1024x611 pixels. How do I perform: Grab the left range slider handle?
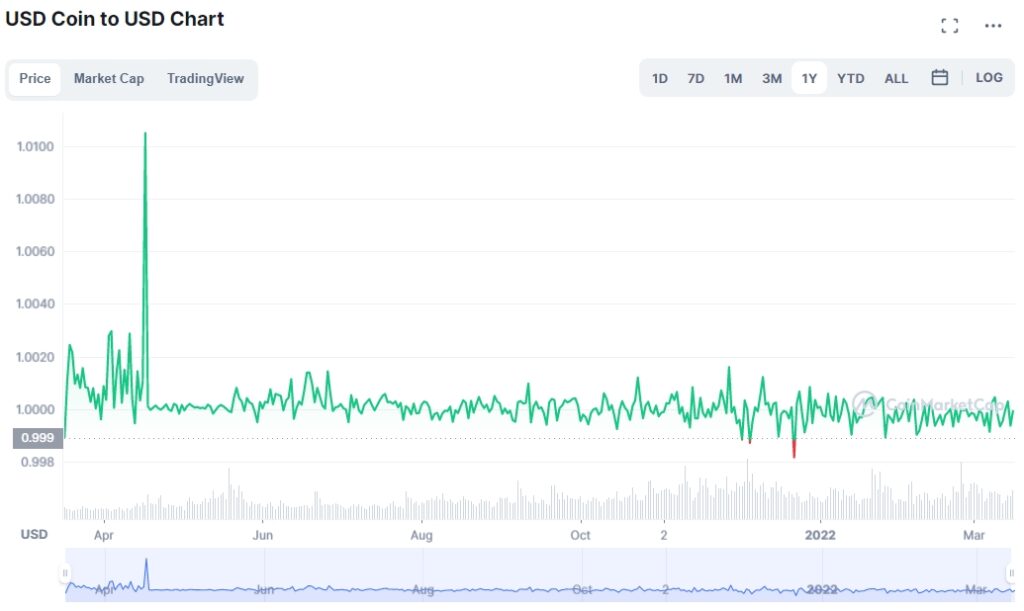click(65, 573)
